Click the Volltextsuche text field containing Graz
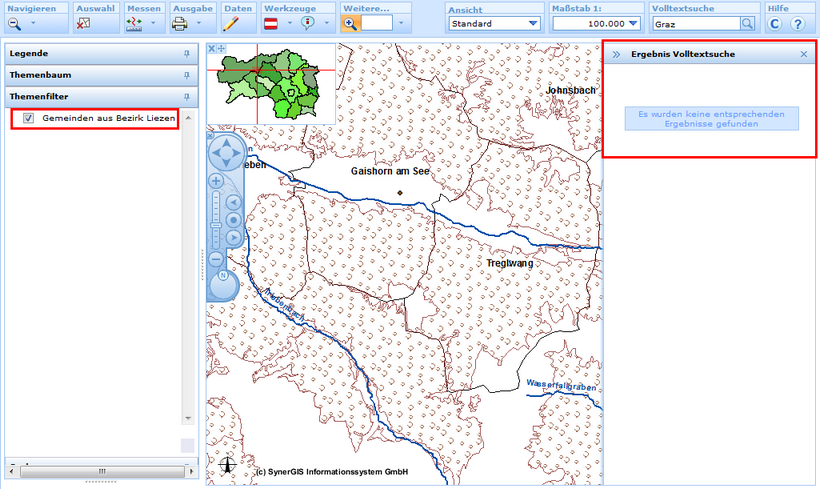This screenshot has height=489, width=820. pyautogui.click(x=695, y=23)
